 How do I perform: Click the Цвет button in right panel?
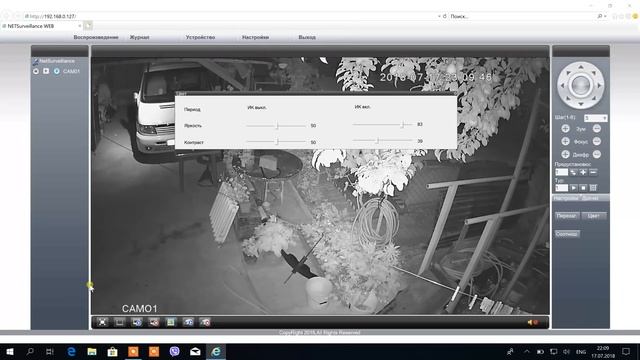593,216
